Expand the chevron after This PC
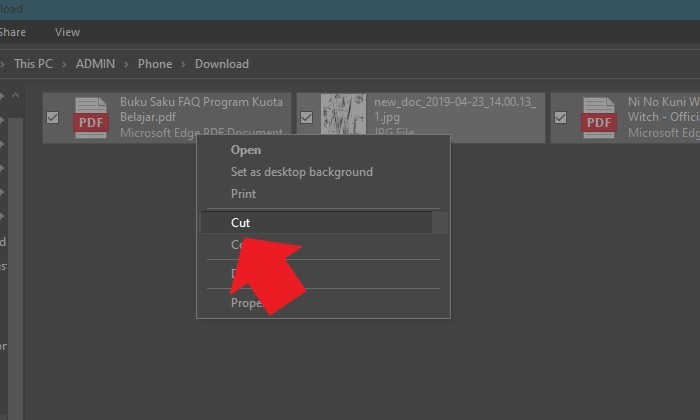The image size is (700, 420). 64,64
